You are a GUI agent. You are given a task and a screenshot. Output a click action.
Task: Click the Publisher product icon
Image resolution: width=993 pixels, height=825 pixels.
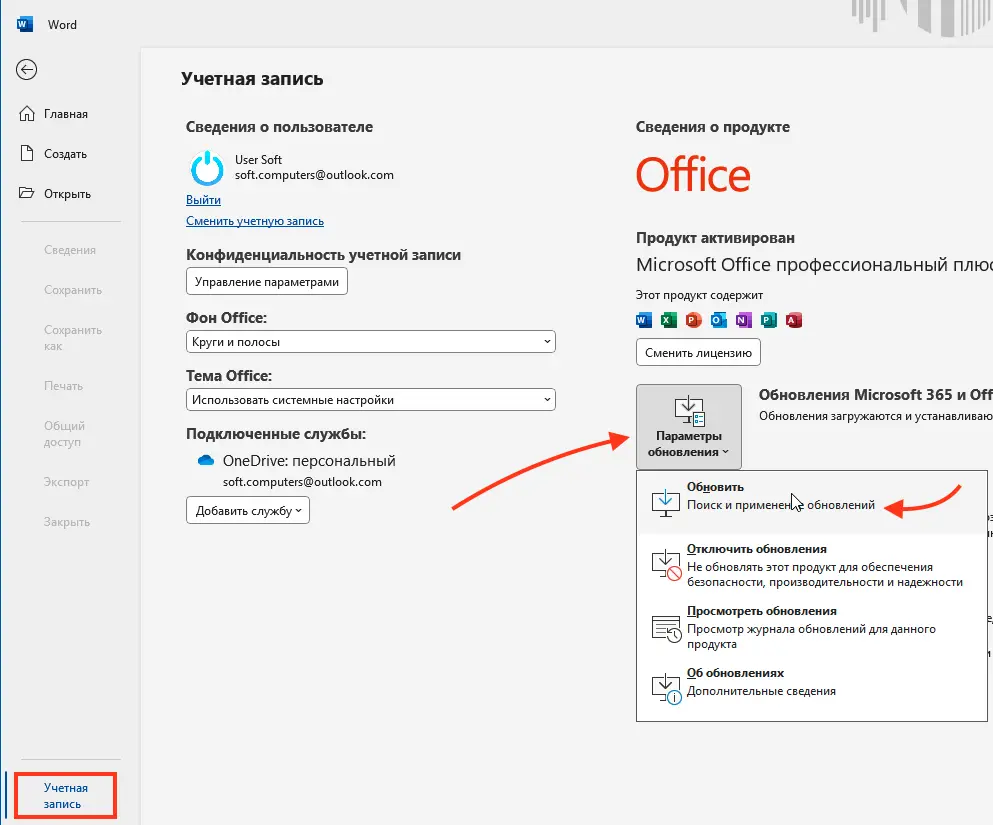click(769, 320)
